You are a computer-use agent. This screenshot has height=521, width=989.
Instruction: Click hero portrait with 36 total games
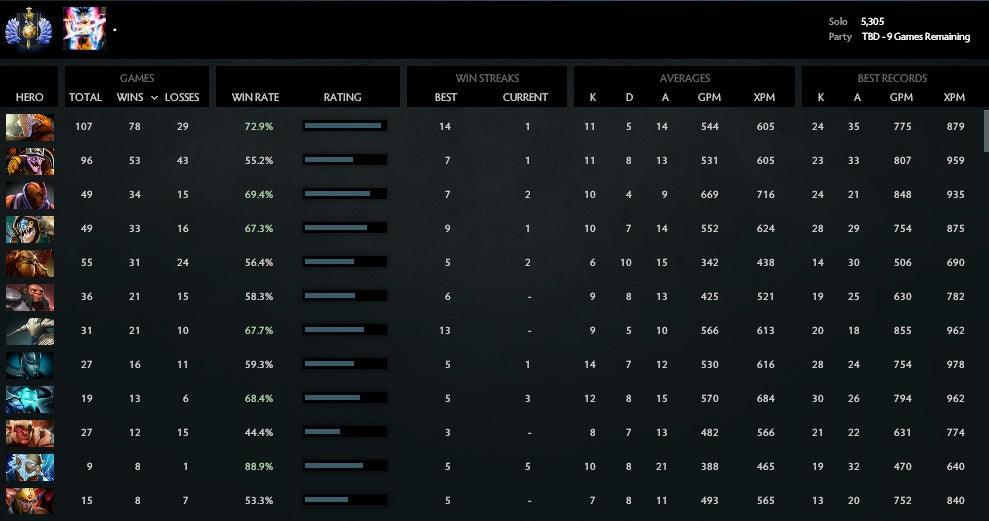pyautogui.click(x=29, y=297)
